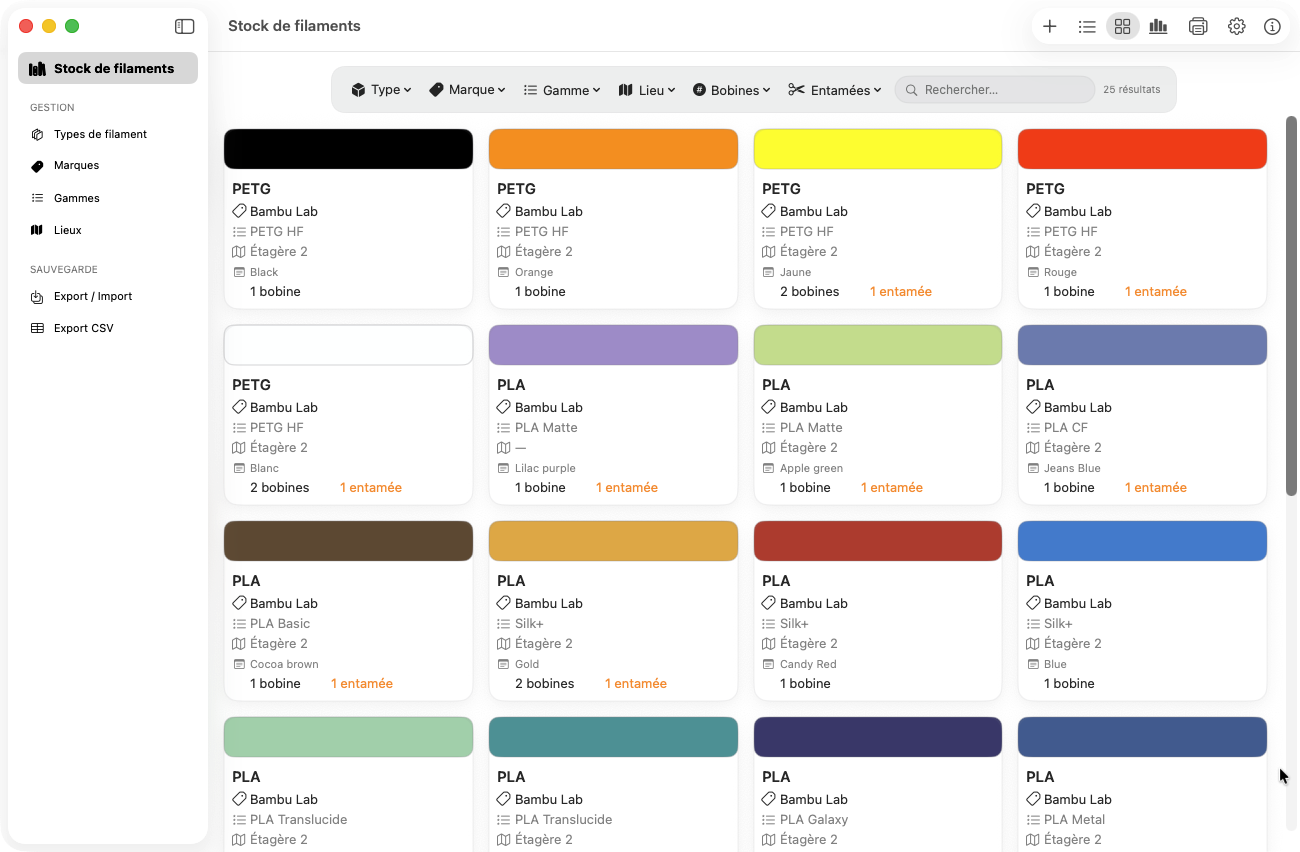The width and height of the screenshot is (1300, 852).
Task: Switch to grid view
Action: click(x=1123, y=27)
